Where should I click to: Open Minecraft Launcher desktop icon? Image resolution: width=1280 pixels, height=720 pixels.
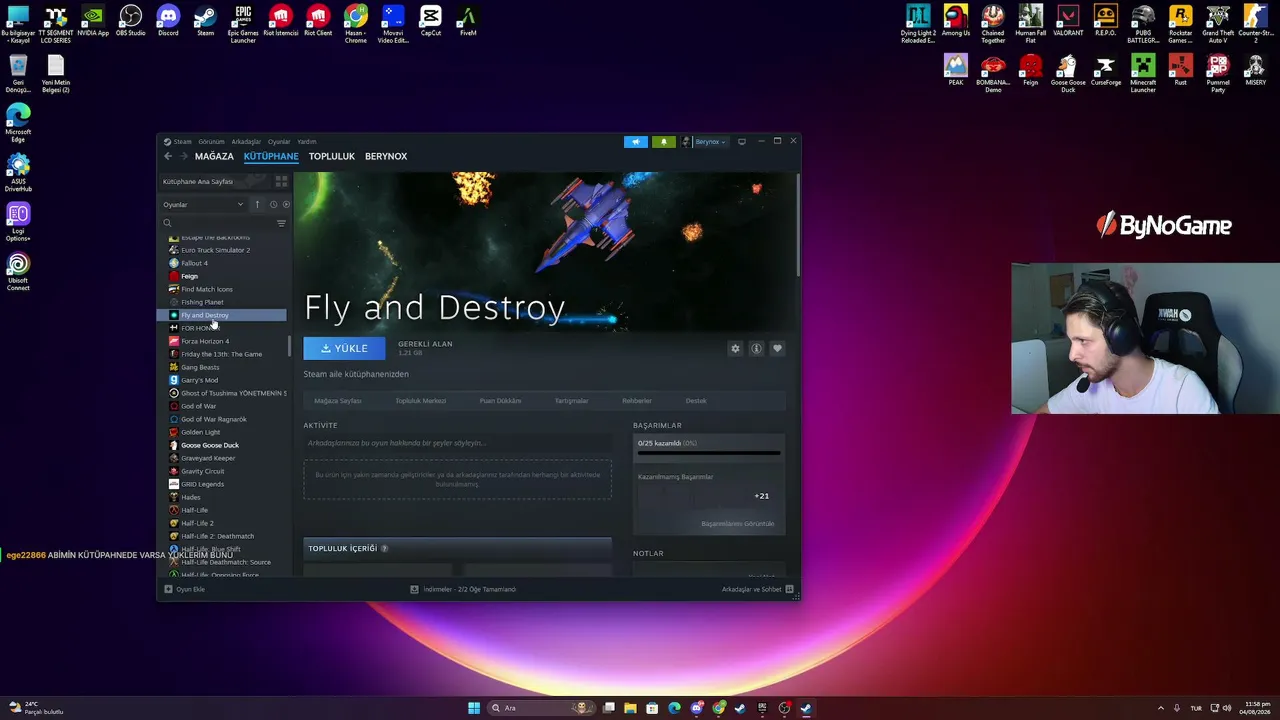click(1143, 74)
